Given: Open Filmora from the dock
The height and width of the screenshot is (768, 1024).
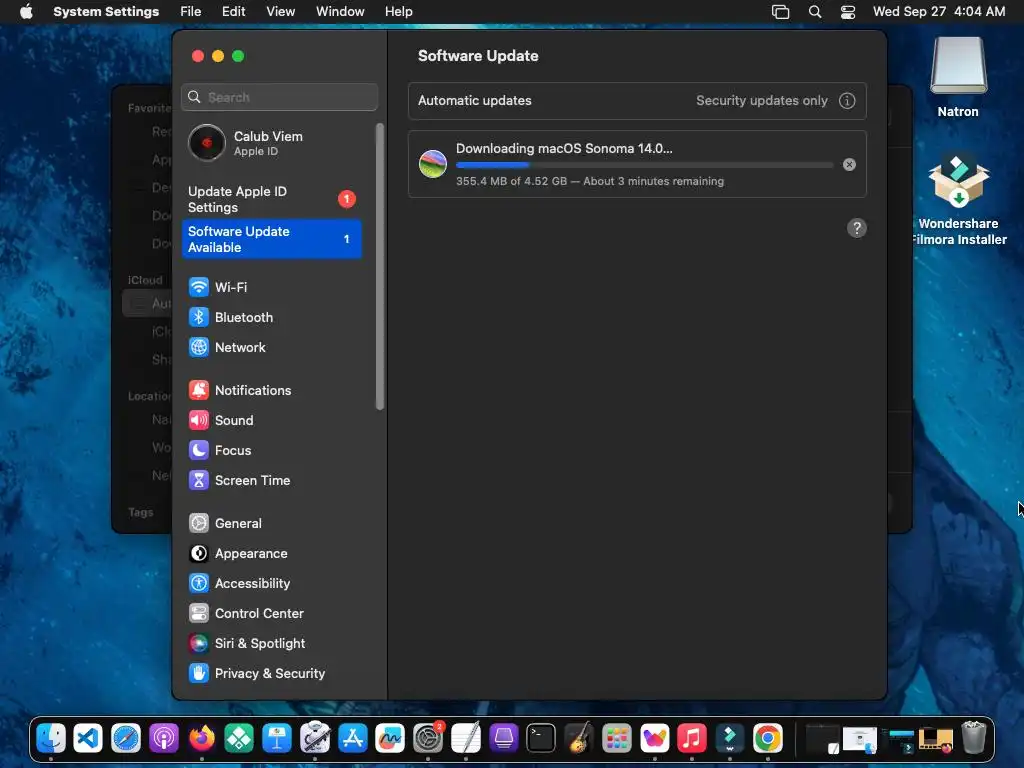Looking at the screenshot, I should (729, 739).
